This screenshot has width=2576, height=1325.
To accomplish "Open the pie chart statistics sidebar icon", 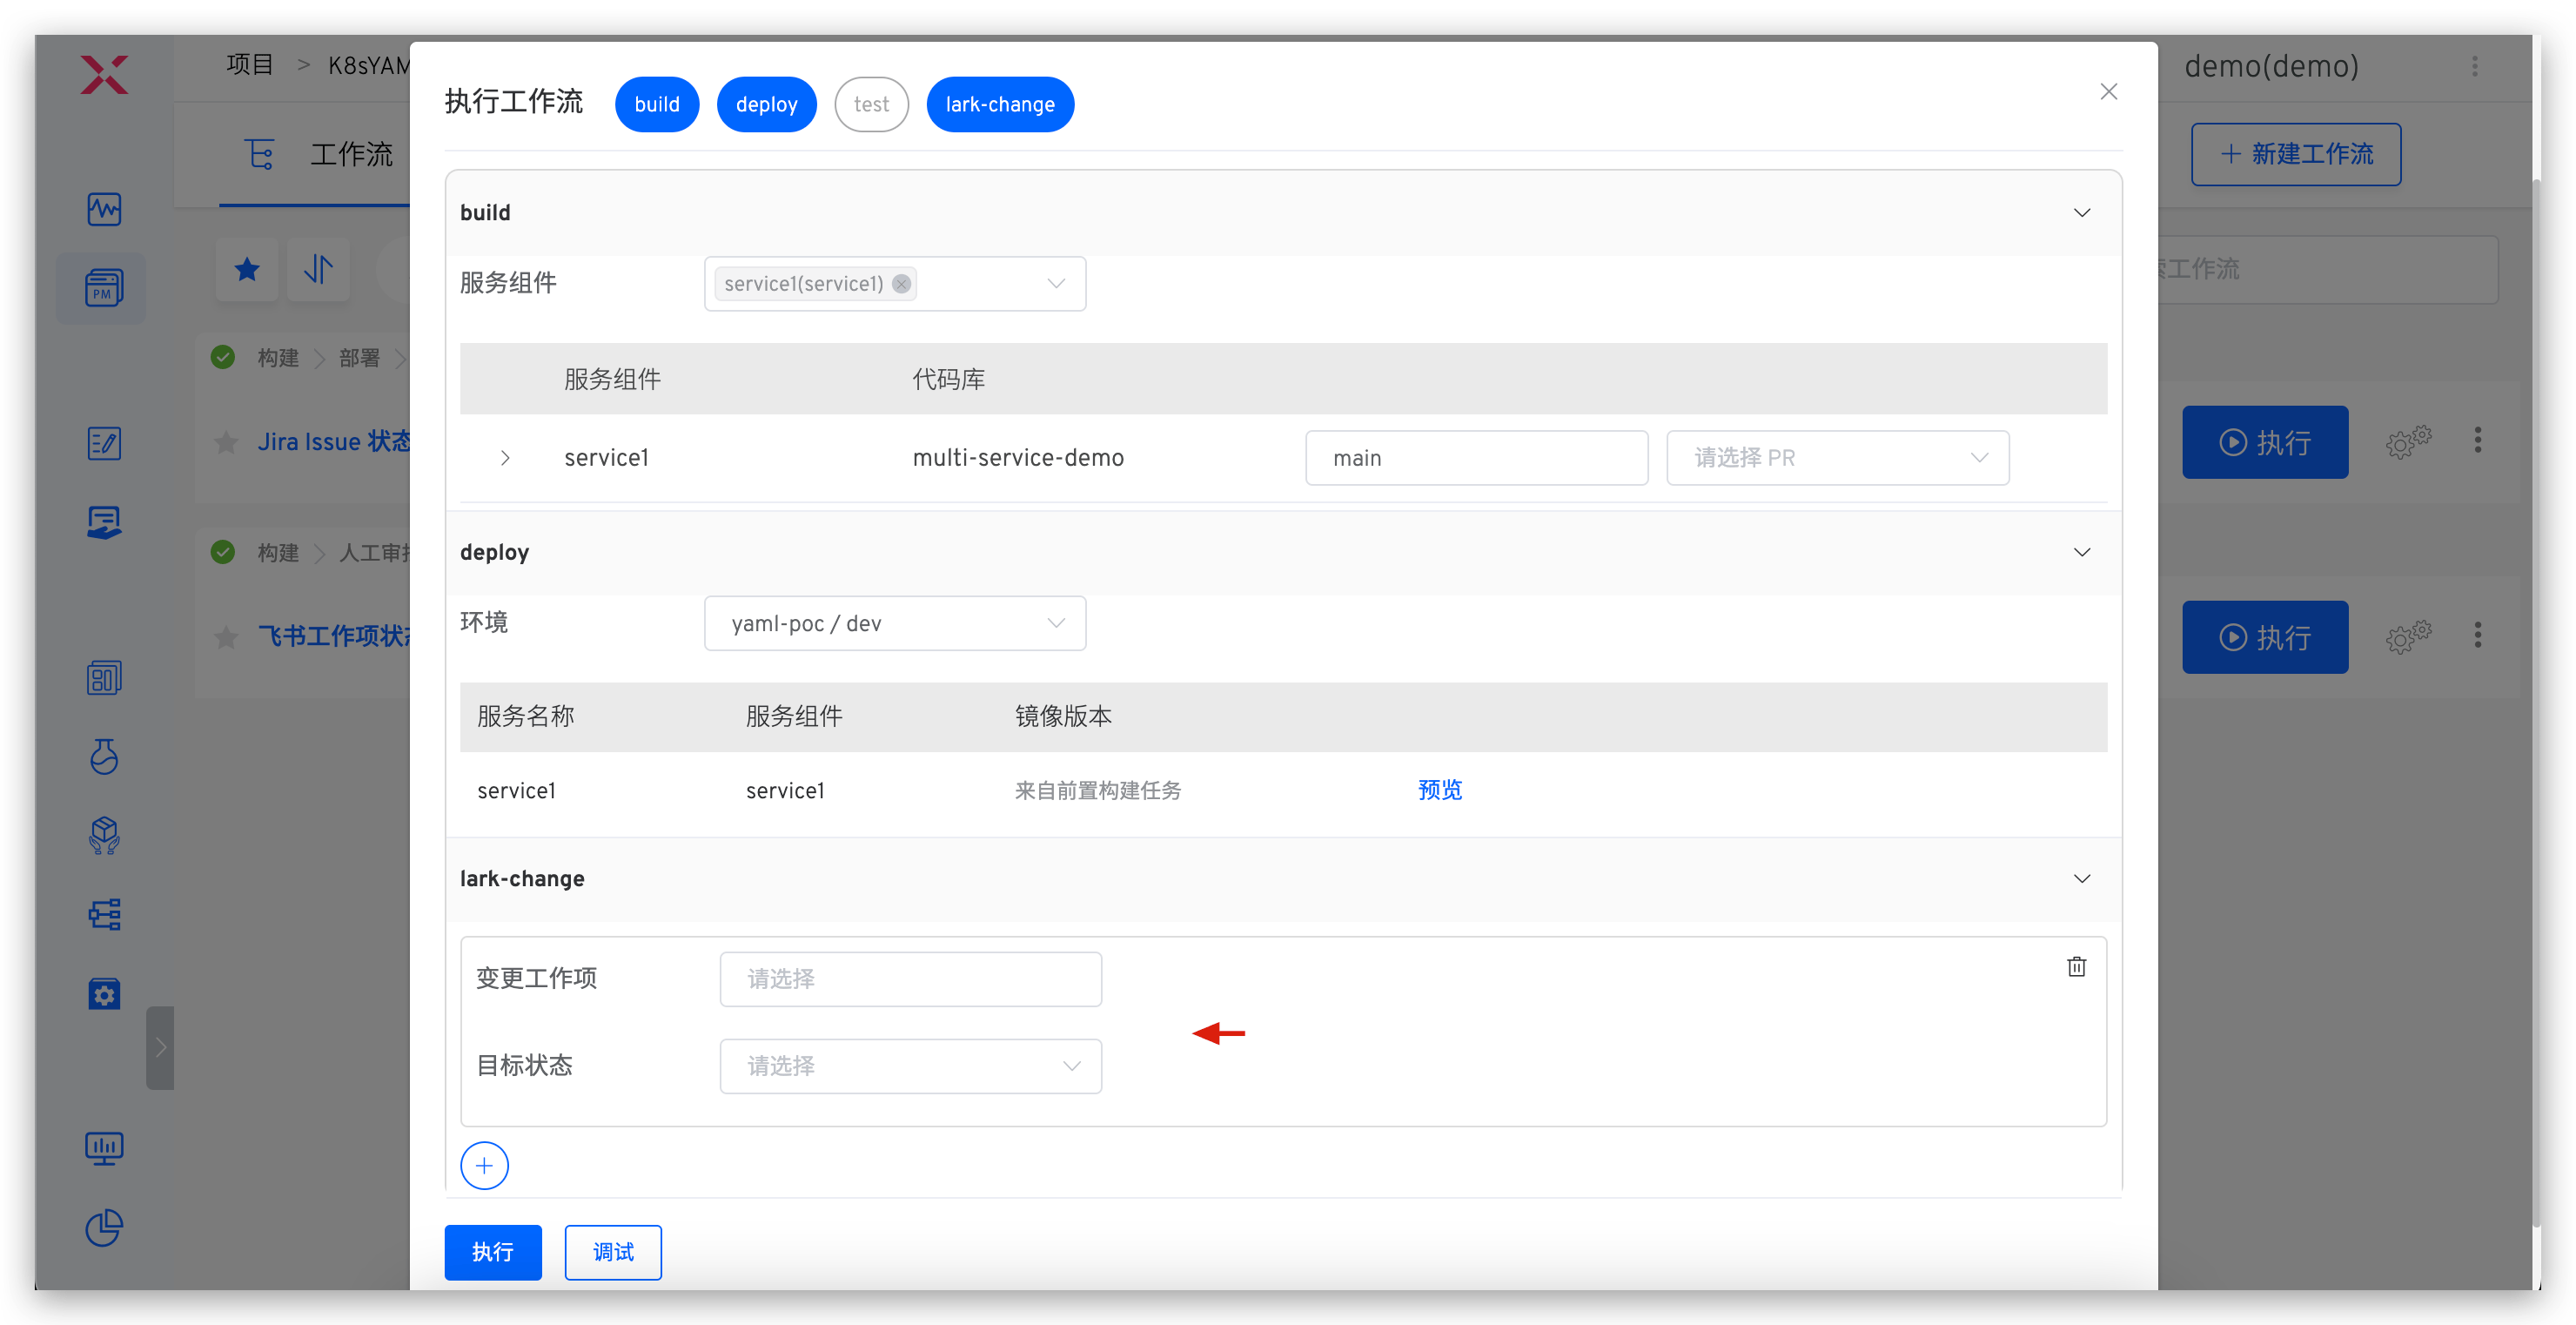I will click(104, 1228).
